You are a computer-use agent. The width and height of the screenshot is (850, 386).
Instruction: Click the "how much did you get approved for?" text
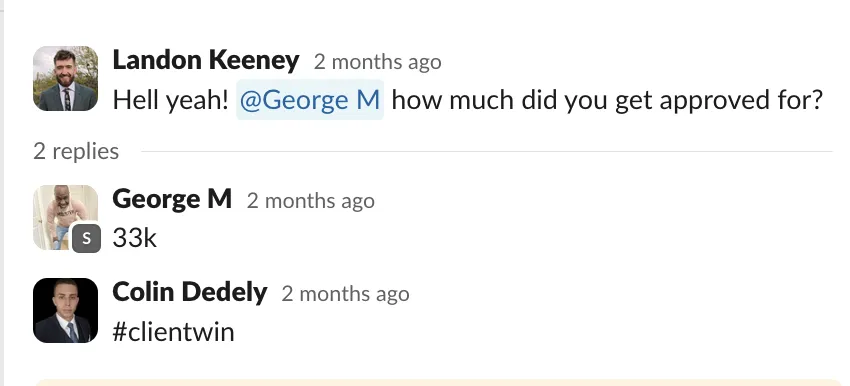pos(607,100)
